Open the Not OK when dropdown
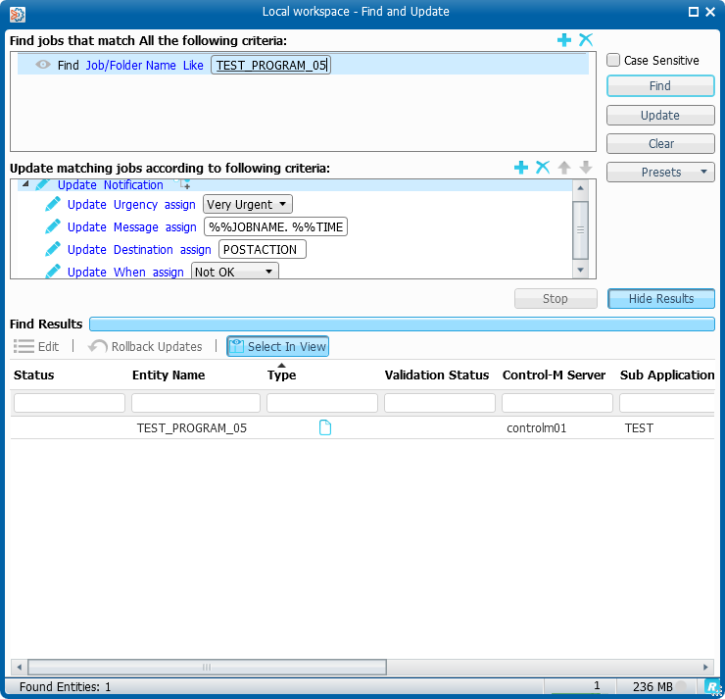 coord(235,272)
